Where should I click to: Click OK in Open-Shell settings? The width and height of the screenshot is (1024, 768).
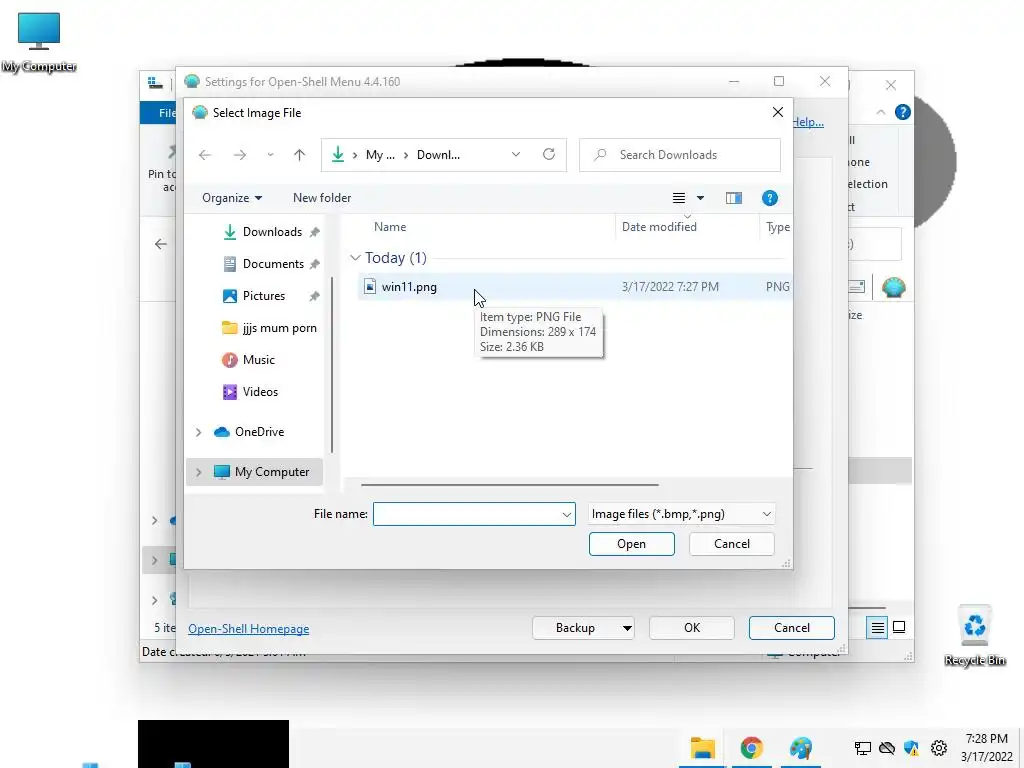(692, 628)
